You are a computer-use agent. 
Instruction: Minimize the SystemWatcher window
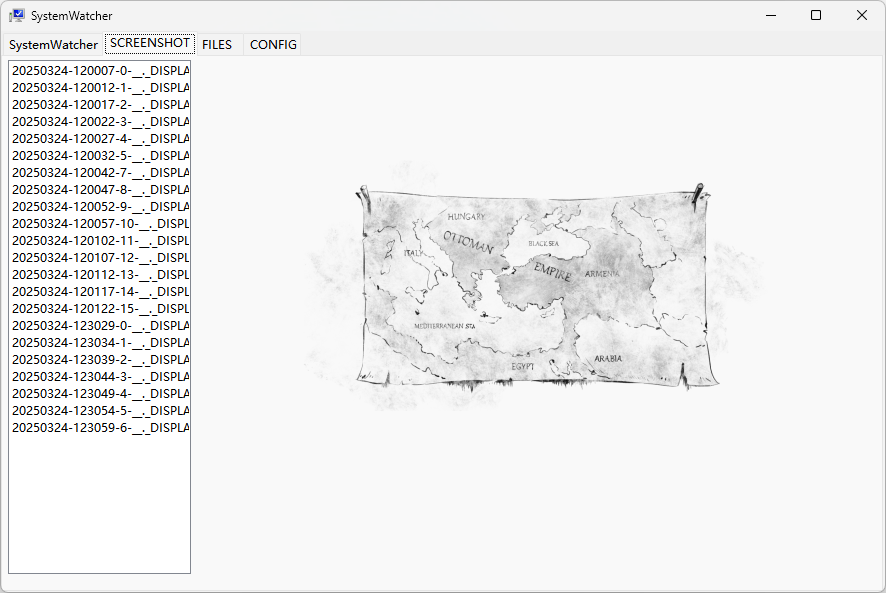point(770,15)
